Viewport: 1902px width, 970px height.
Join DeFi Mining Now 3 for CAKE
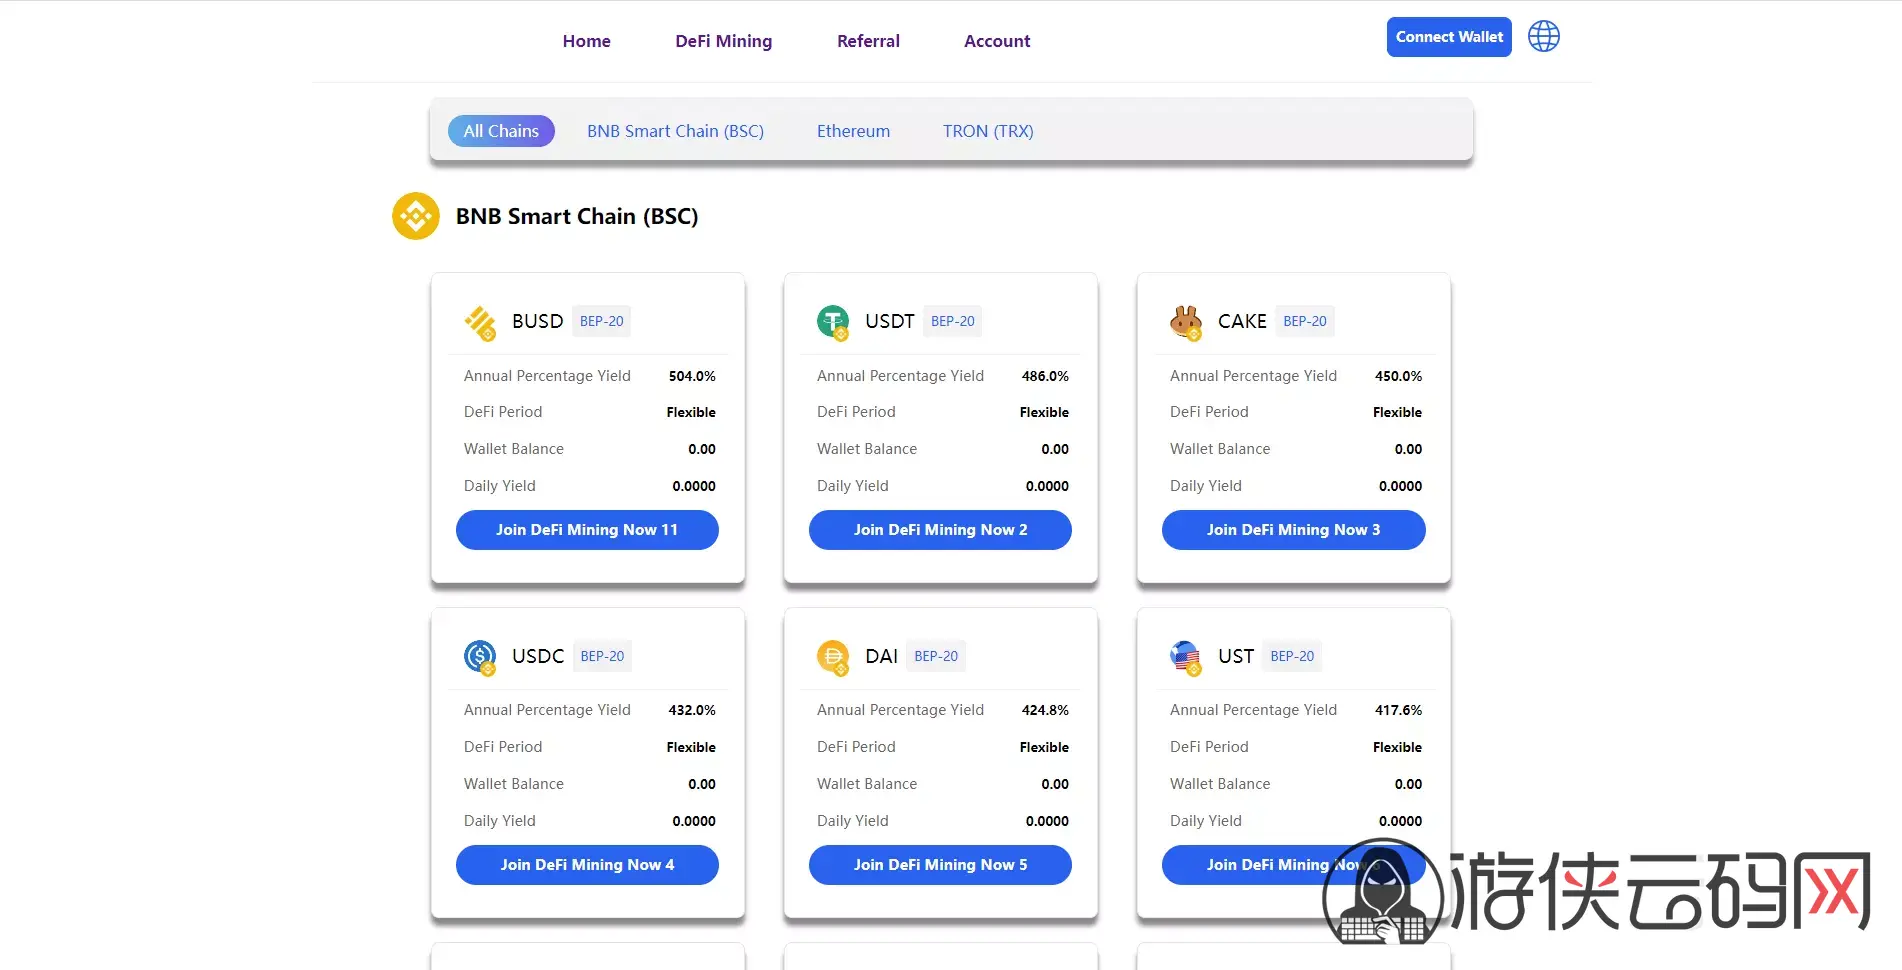click(1293, 530)
